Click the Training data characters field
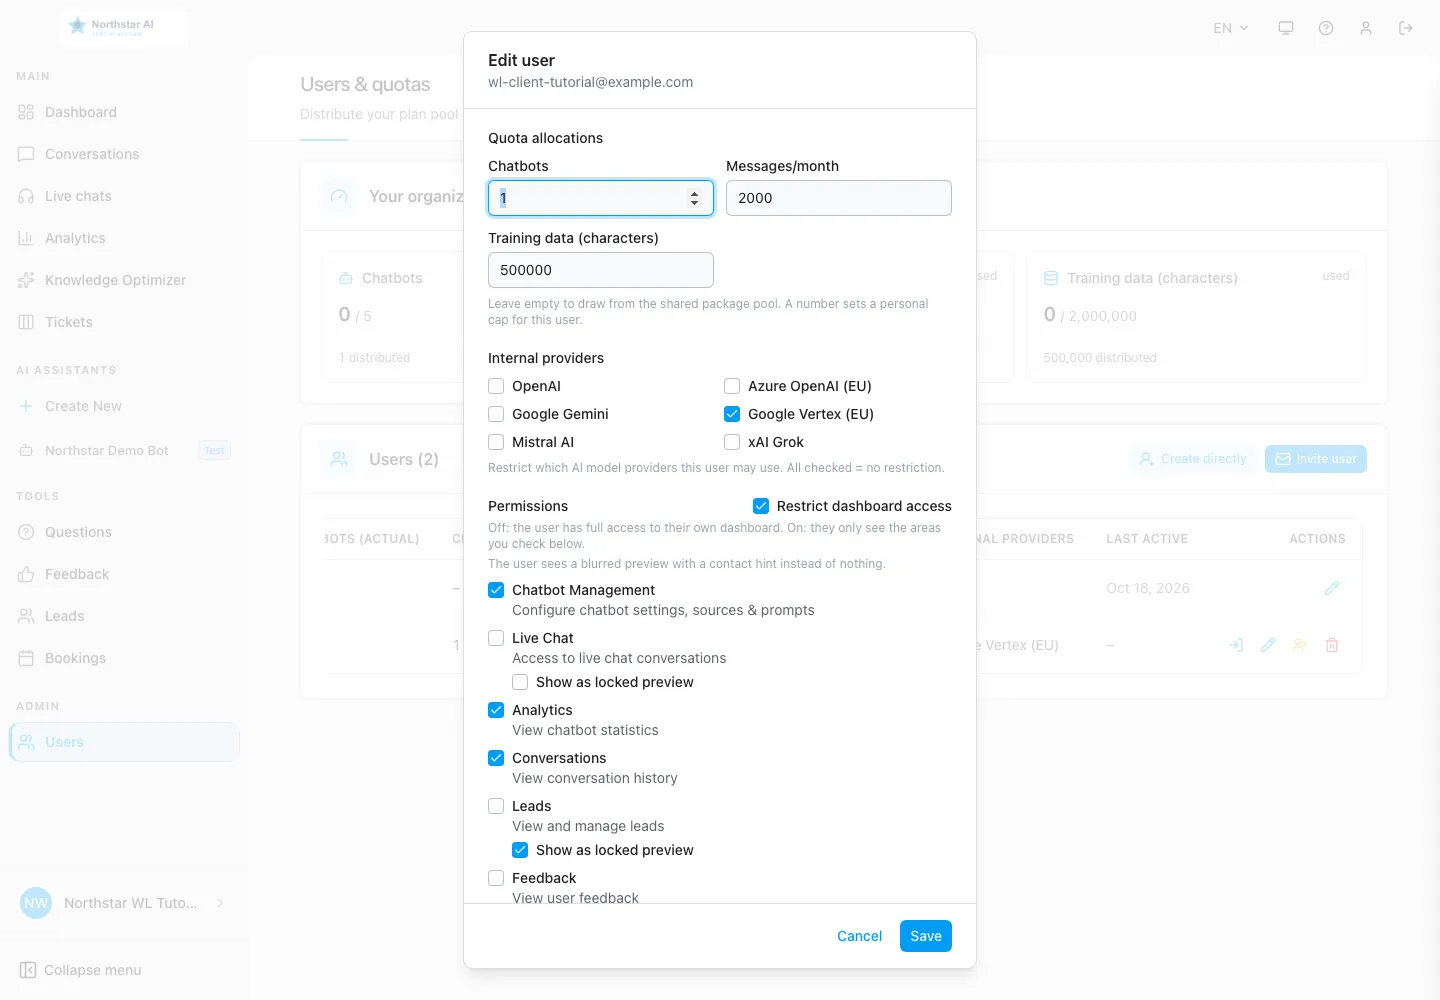1440x1000 pixels. tap(601, 270)
